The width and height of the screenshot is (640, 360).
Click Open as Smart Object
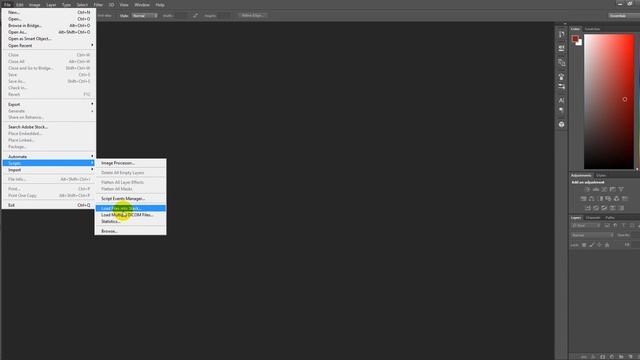(x=48, y=38)
